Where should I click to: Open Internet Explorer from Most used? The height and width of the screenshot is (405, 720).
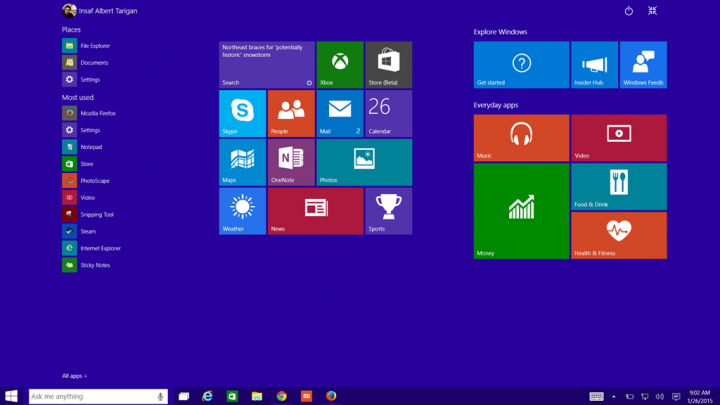click(91, 248)
